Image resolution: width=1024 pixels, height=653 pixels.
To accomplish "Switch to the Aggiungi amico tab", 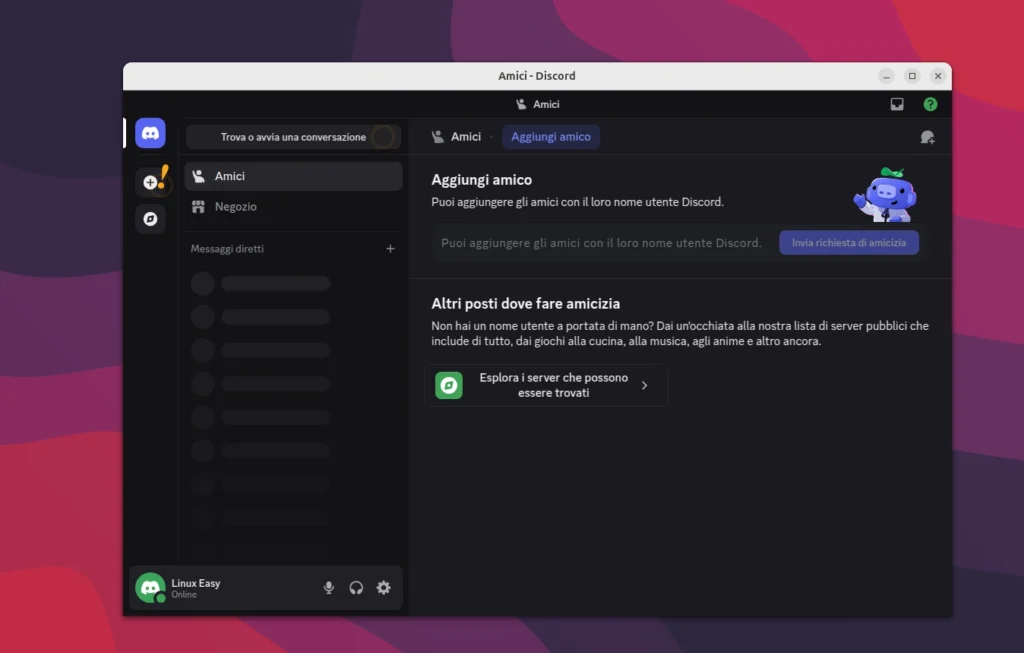I will coord(551,136).
